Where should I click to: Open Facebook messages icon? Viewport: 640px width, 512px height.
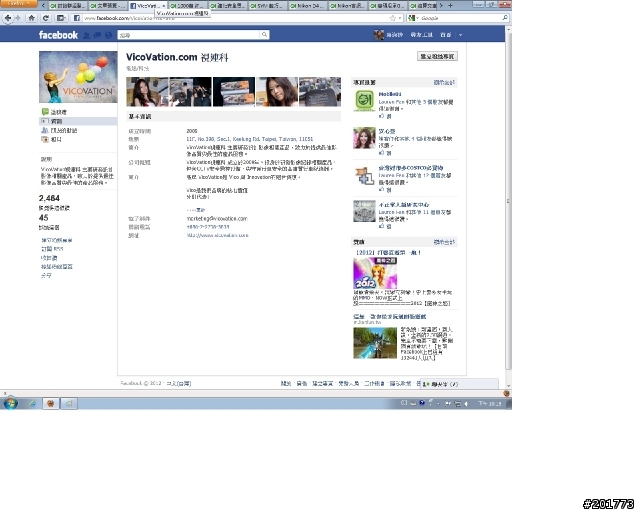pyautogui.click(x=97, y=35)
